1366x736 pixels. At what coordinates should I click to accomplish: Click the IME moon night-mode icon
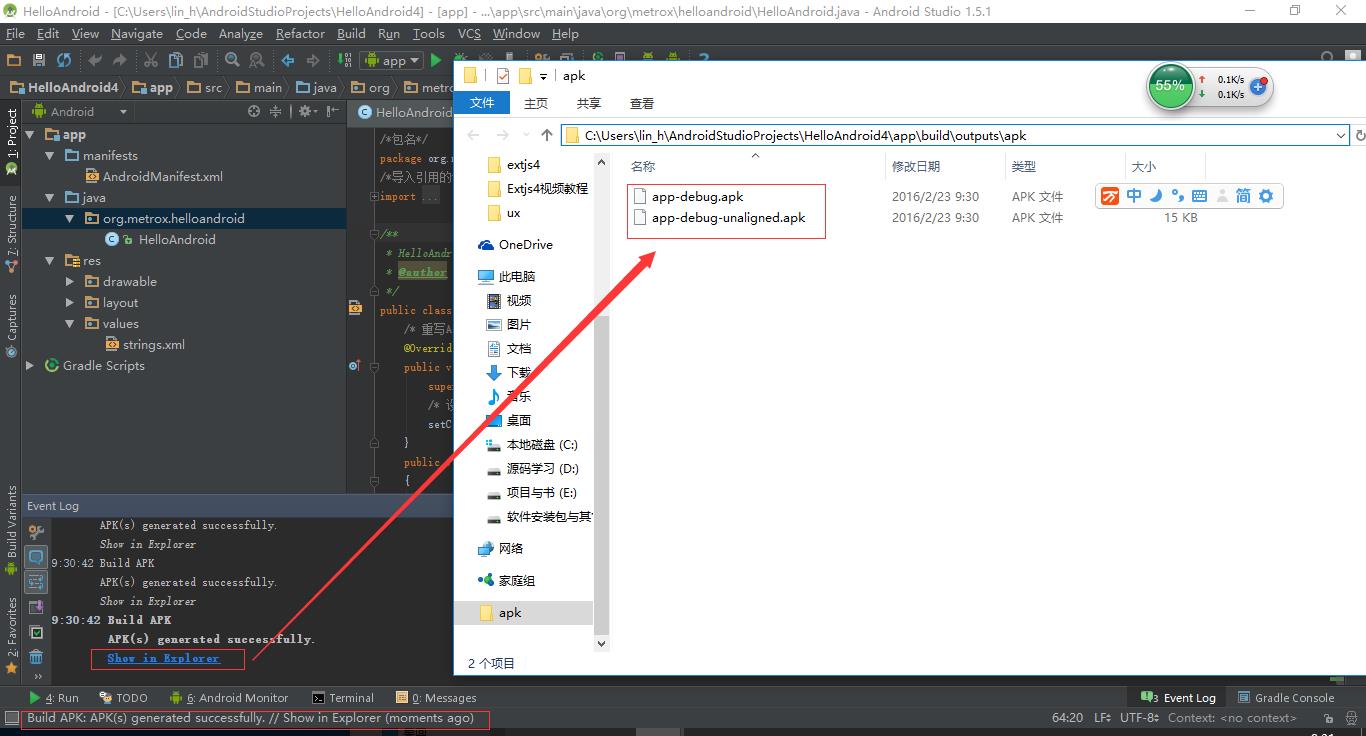[x=1156, y=196]
